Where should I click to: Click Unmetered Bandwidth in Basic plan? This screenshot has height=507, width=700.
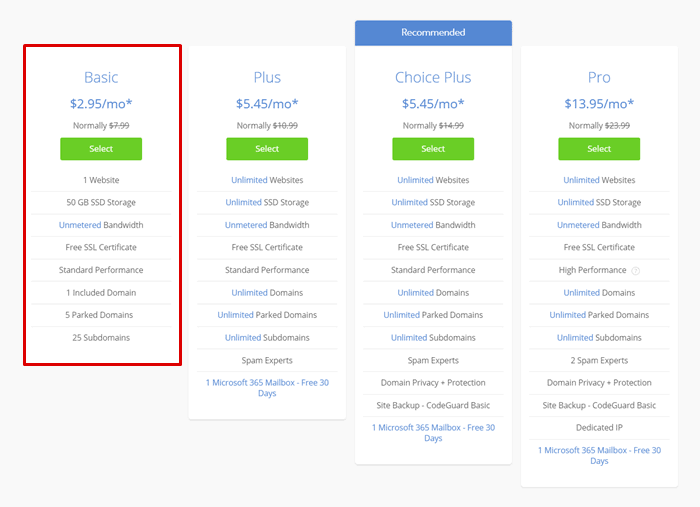click(x=101, y=225)
